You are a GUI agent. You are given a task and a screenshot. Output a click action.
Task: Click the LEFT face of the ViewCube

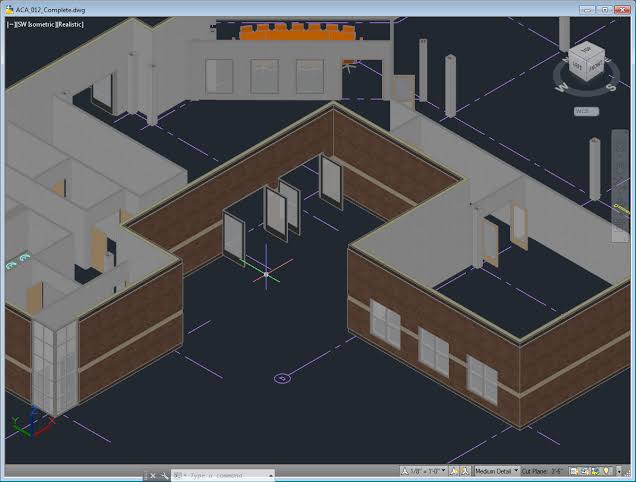pyautogui.click(x=576, y=65)
